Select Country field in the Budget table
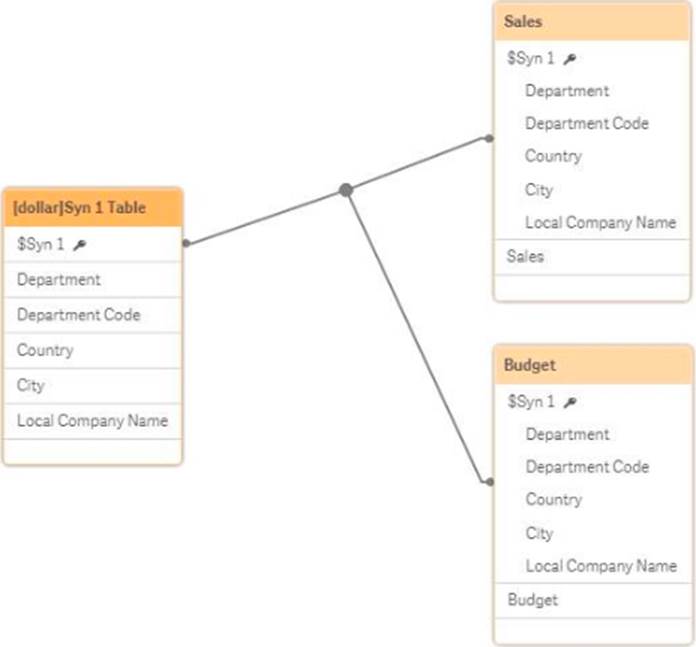Viewport: 696px width, 647px height. pyautogui.click(x=553, y=499)
